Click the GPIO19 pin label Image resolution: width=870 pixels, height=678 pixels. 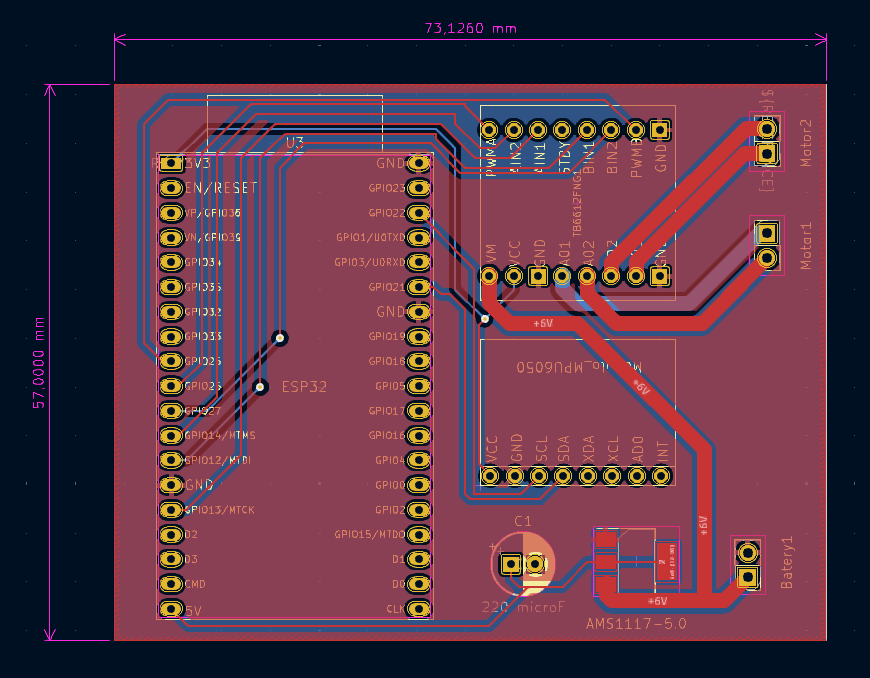pyautogui.click(x=387, y=336)
